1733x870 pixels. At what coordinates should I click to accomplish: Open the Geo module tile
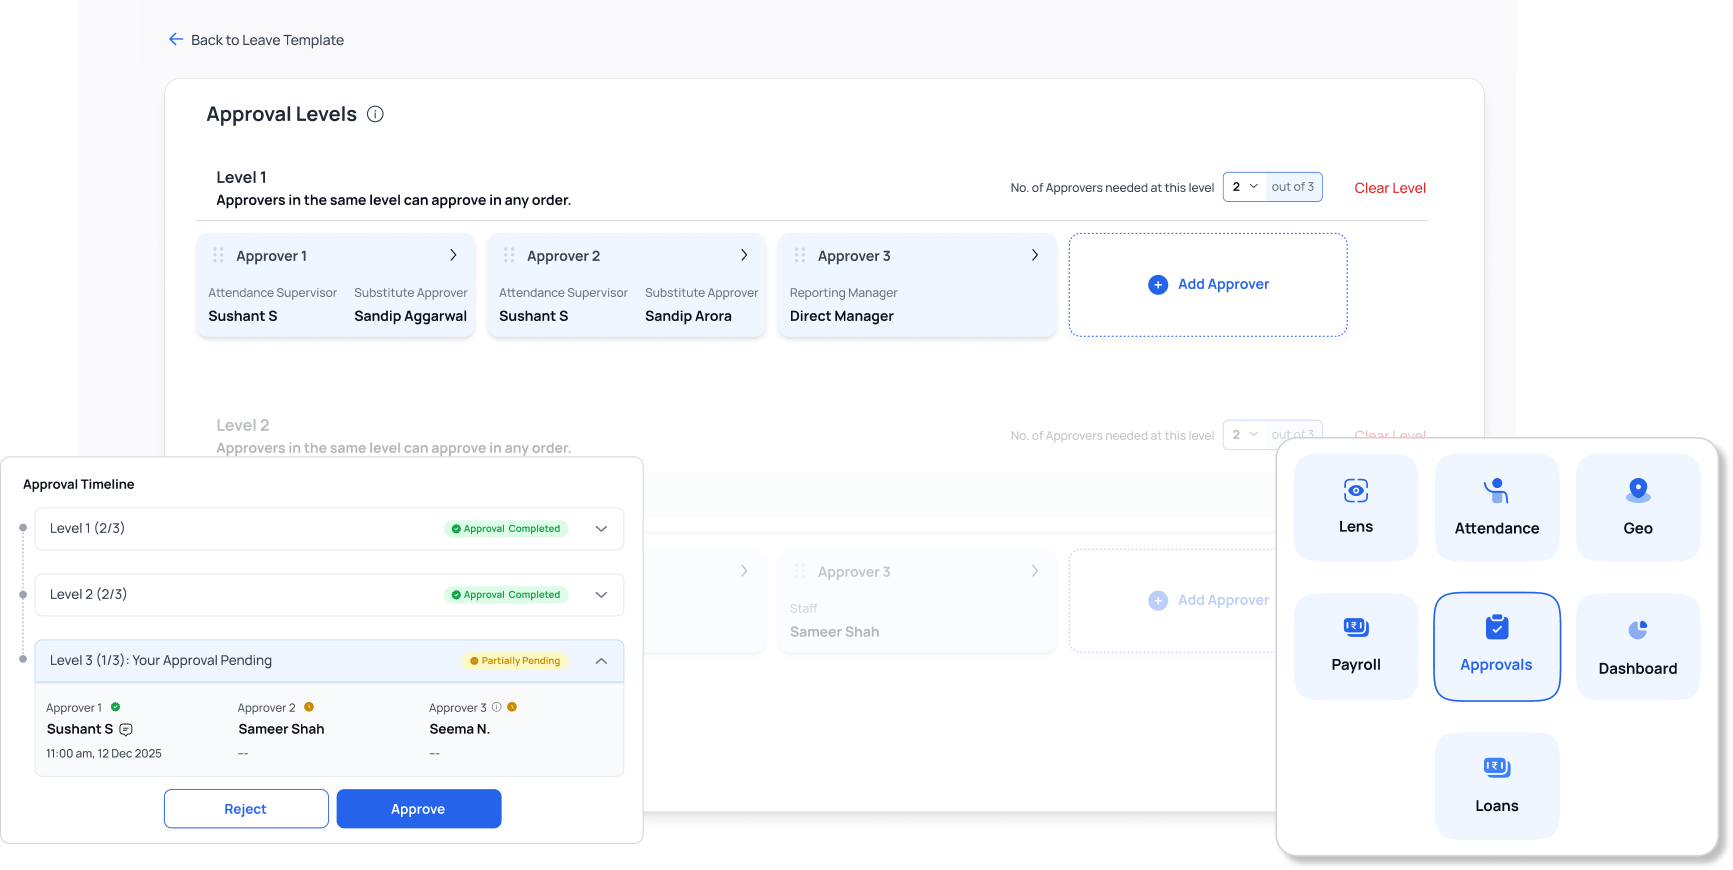click(x=1638, y=507)
